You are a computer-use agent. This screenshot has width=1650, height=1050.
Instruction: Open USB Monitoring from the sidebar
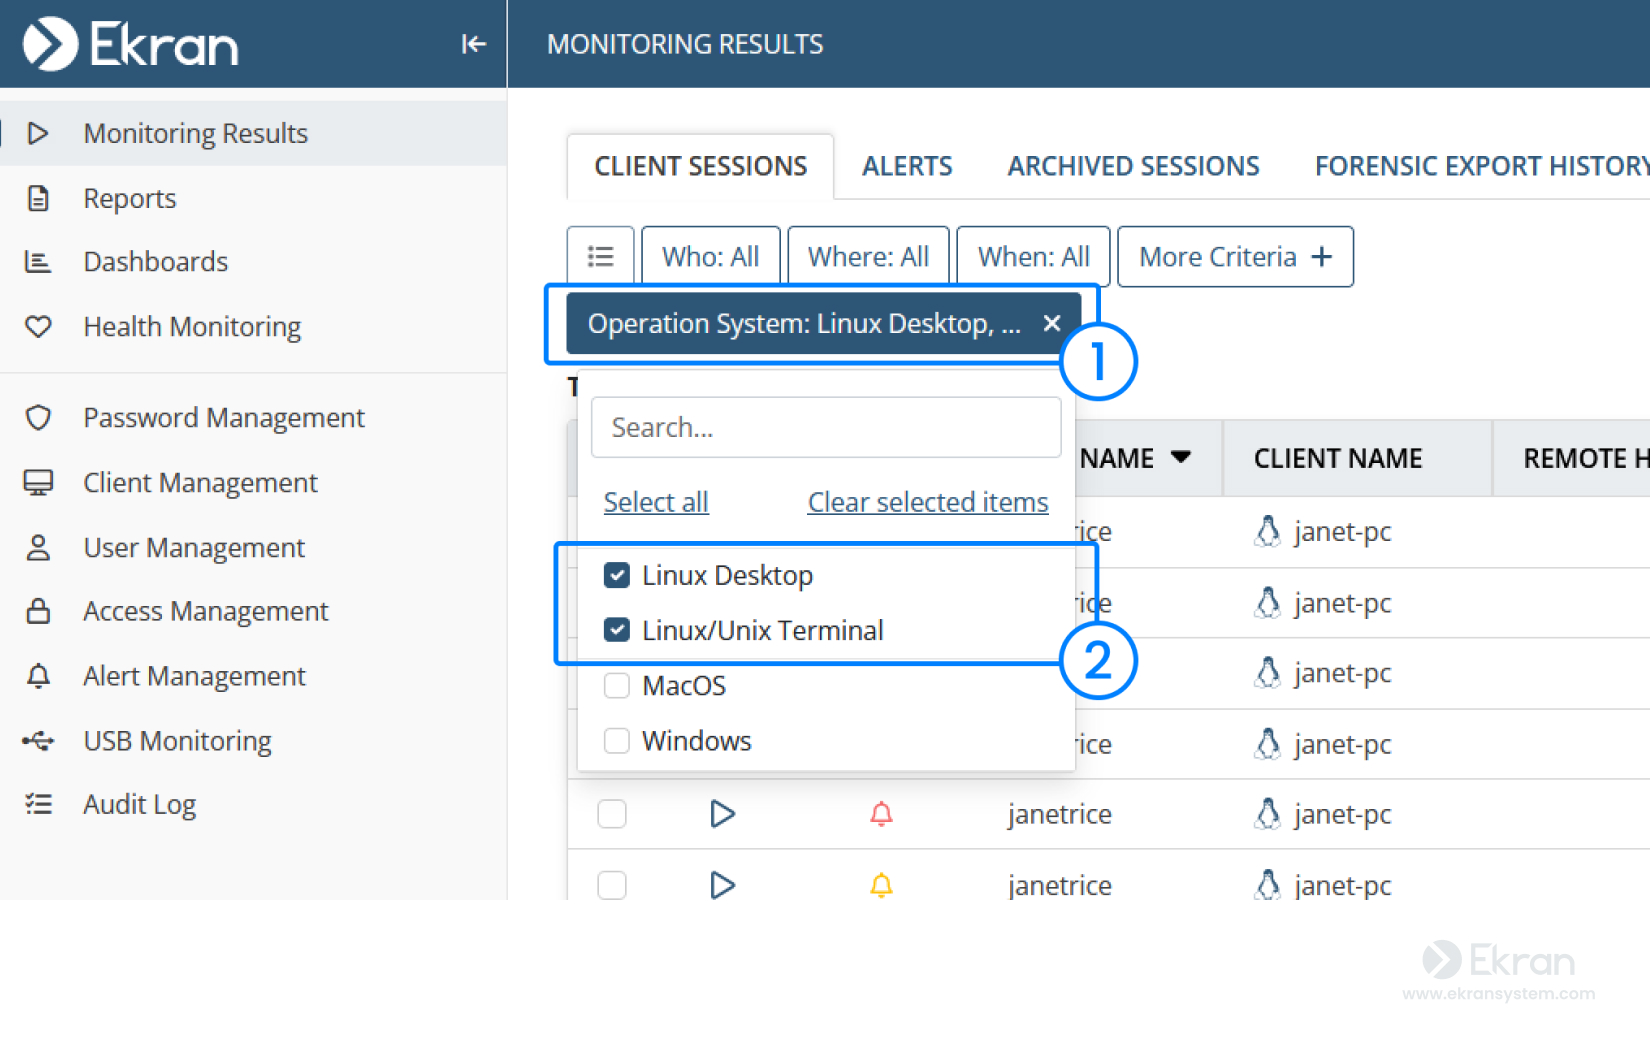tap(177, 741)
